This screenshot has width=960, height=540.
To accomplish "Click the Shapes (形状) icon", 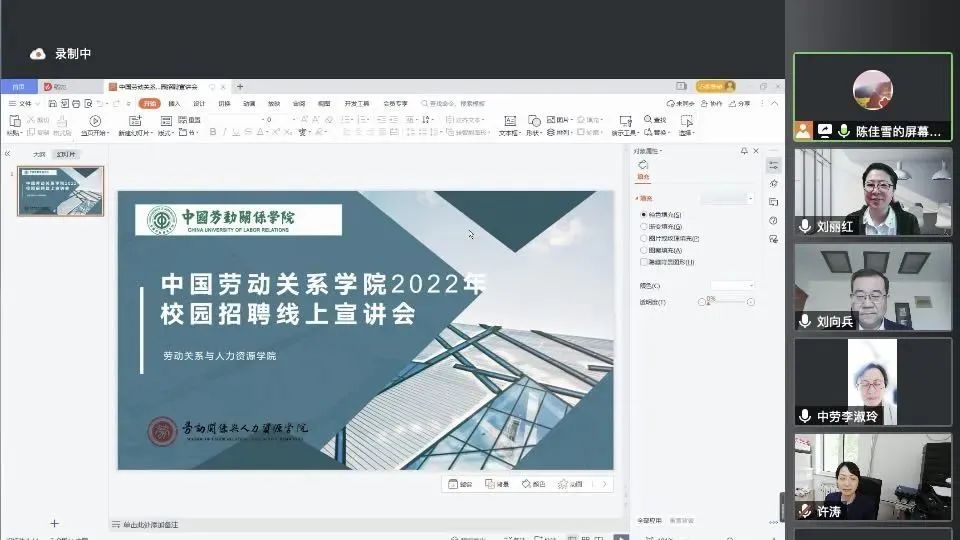I will pos(533,121).
